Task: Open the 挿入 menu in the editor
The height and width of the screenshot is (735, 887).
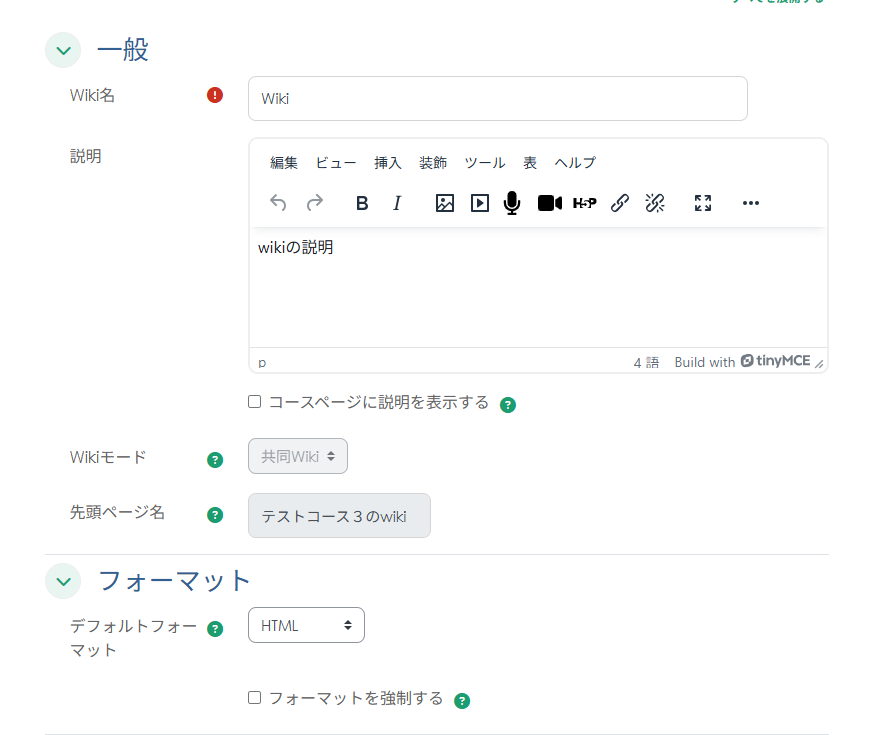Action: point(388,163)
